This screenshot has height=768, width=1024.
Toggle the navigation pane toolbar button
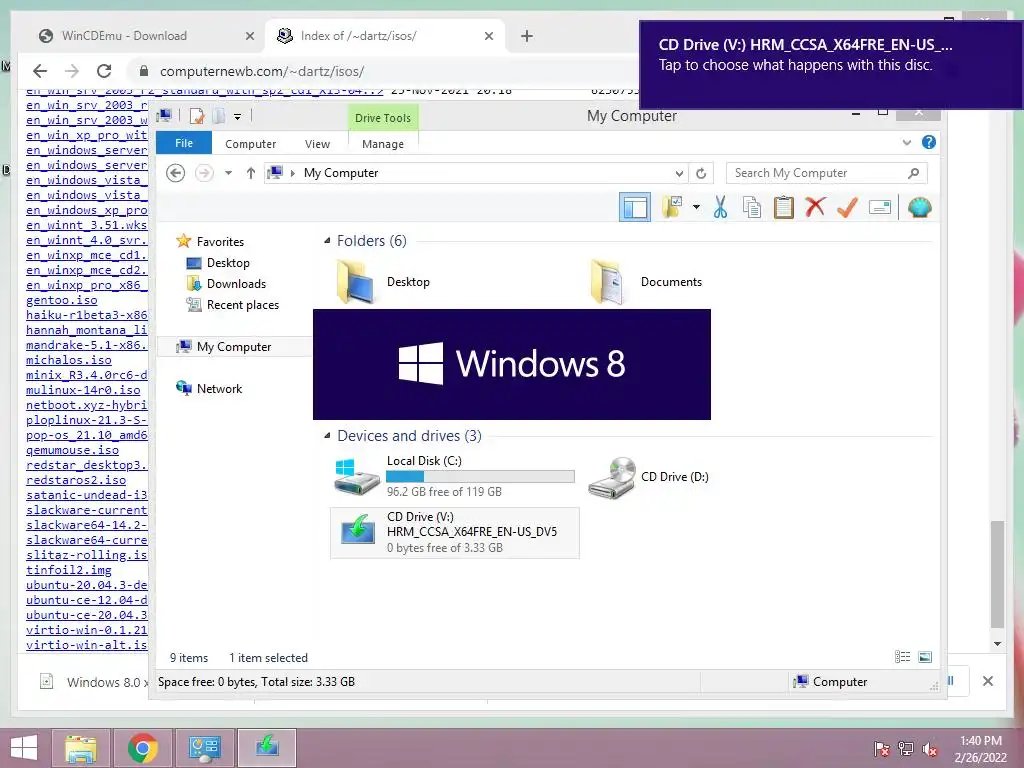(635, 208)
